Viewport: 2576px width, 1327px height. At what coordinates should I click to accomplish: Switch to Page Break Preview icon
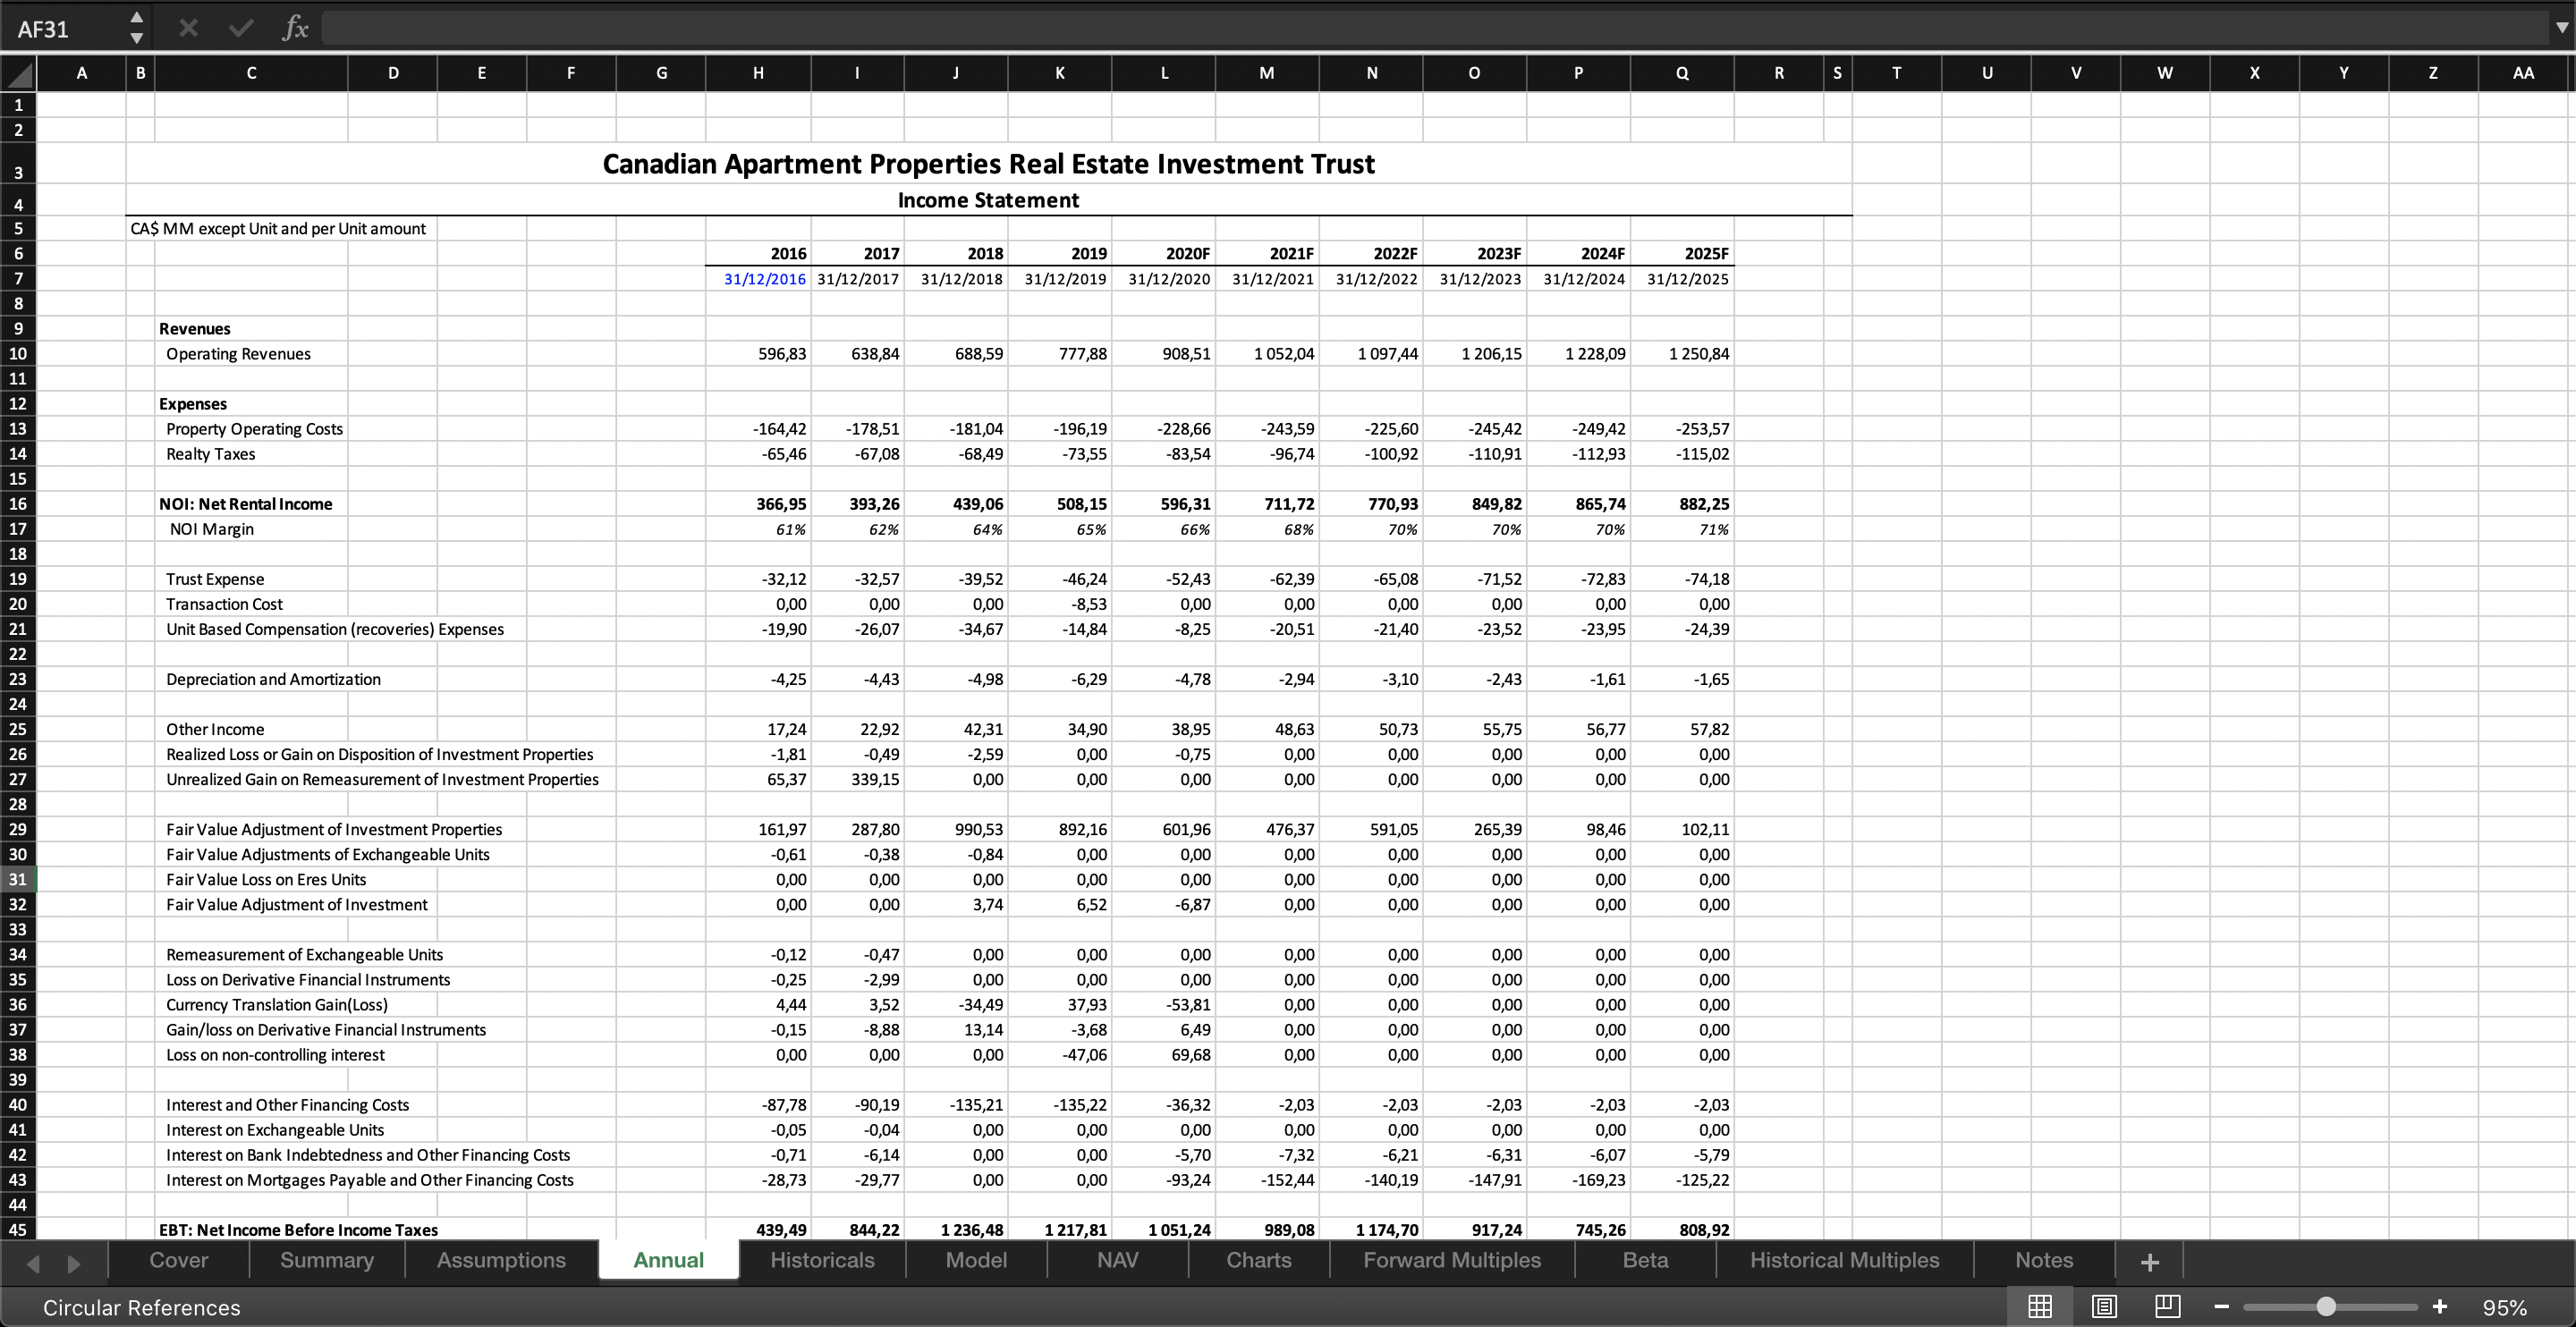click(2167, 1306)
